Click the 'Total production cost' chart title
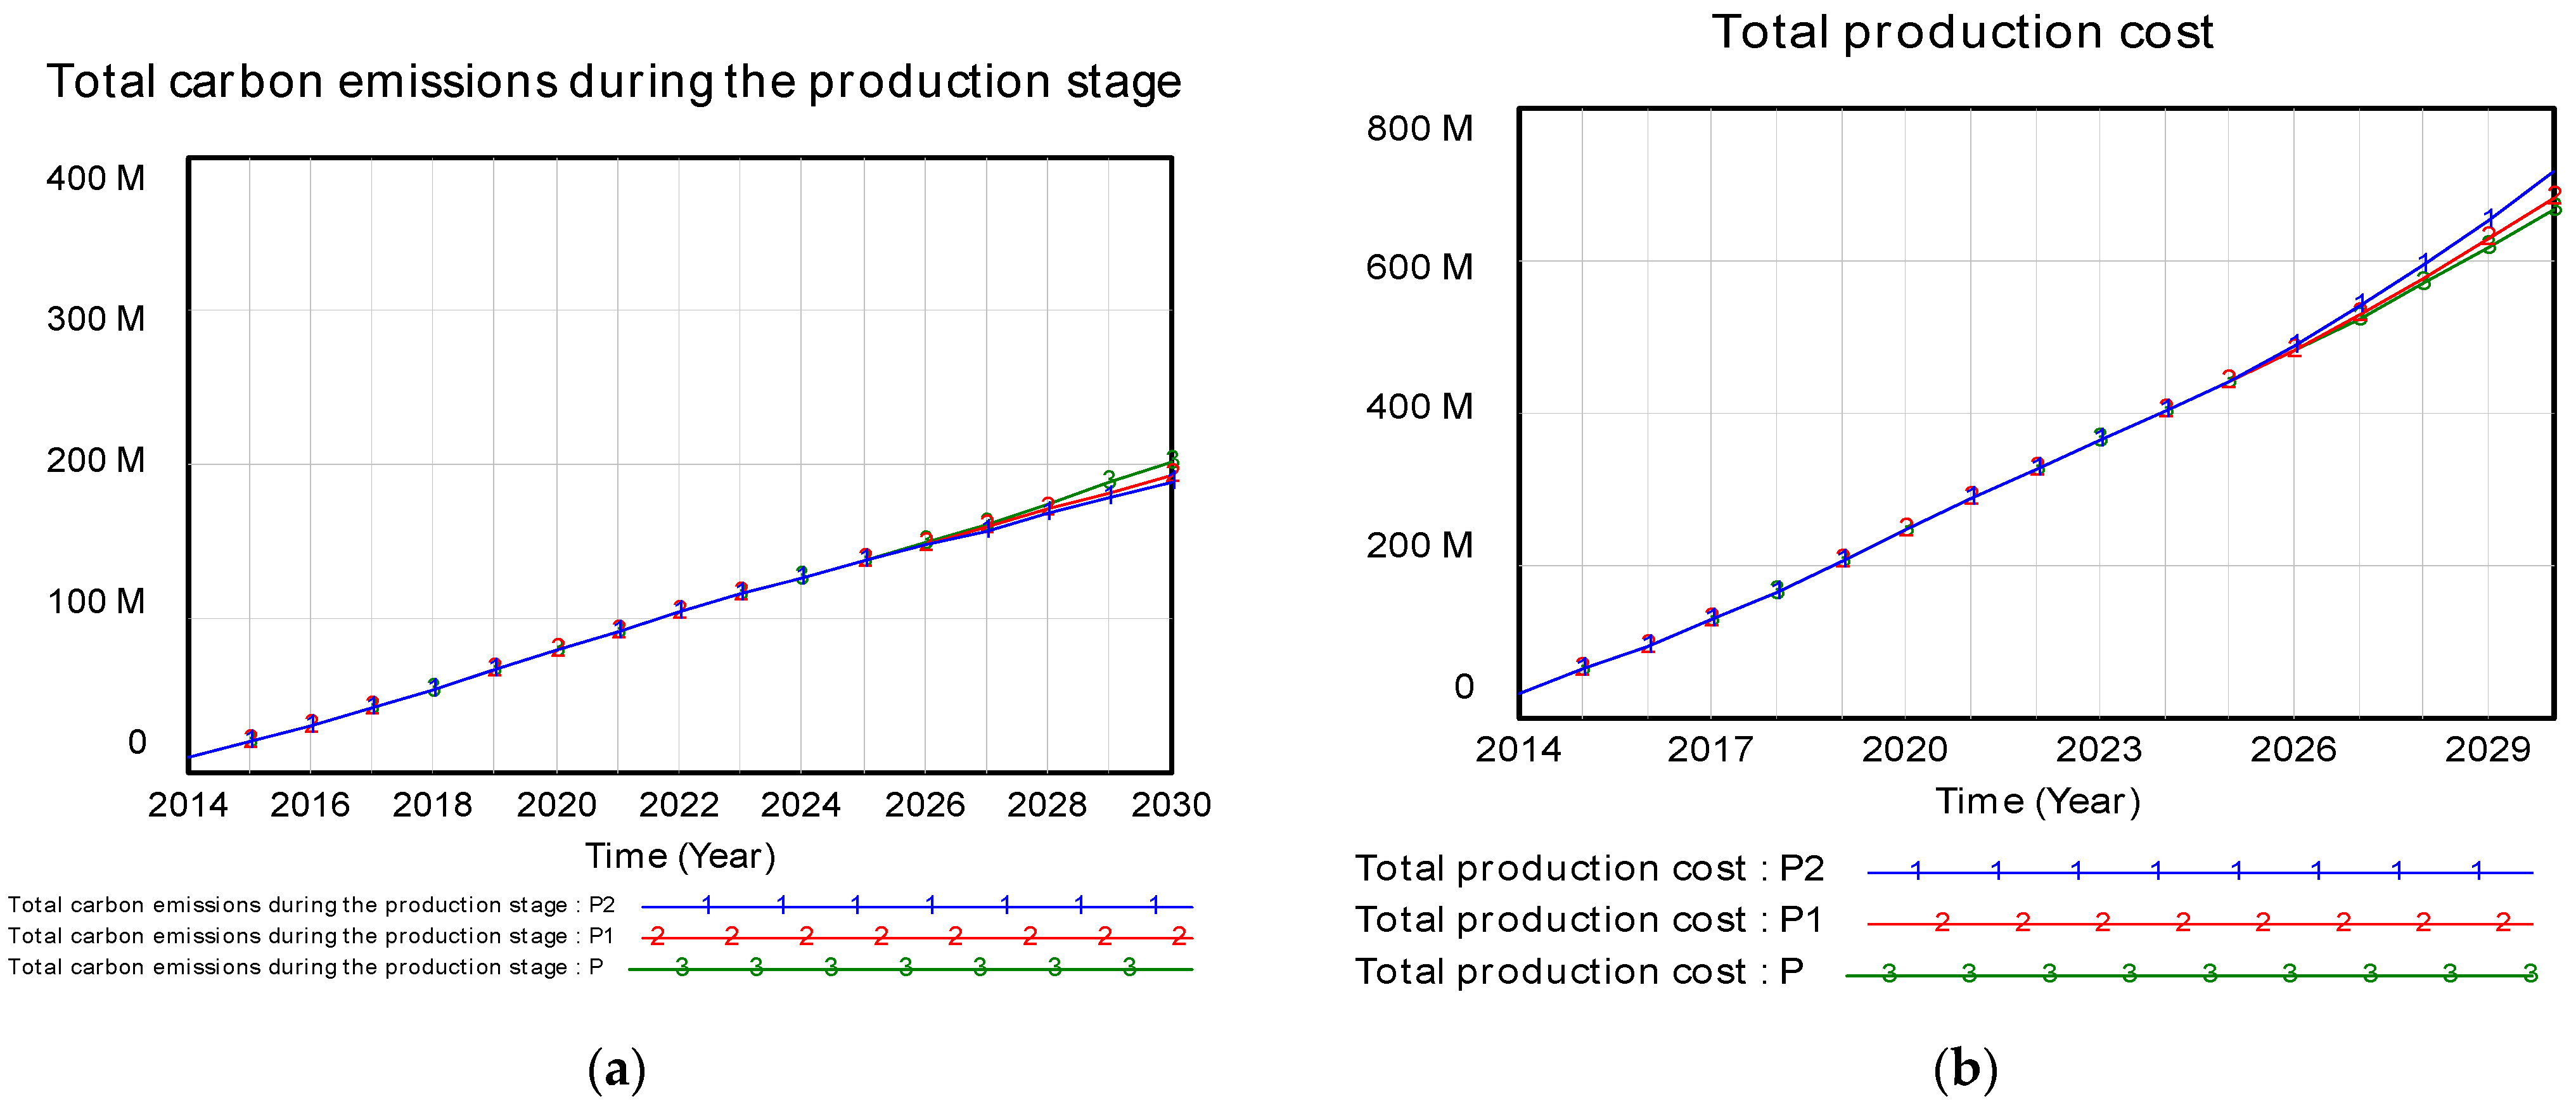This screenshot has width=2576, height=1113. [1963, 33]
